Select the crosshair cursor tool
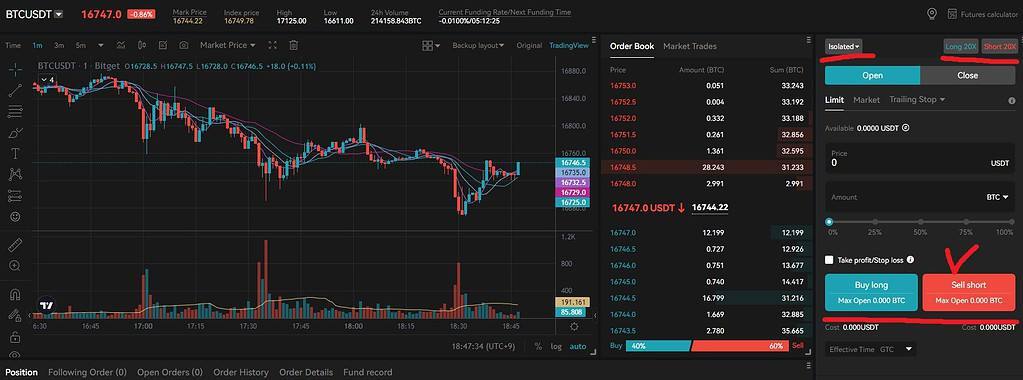Screen dimensions: 1023x380 click(15, 69)
